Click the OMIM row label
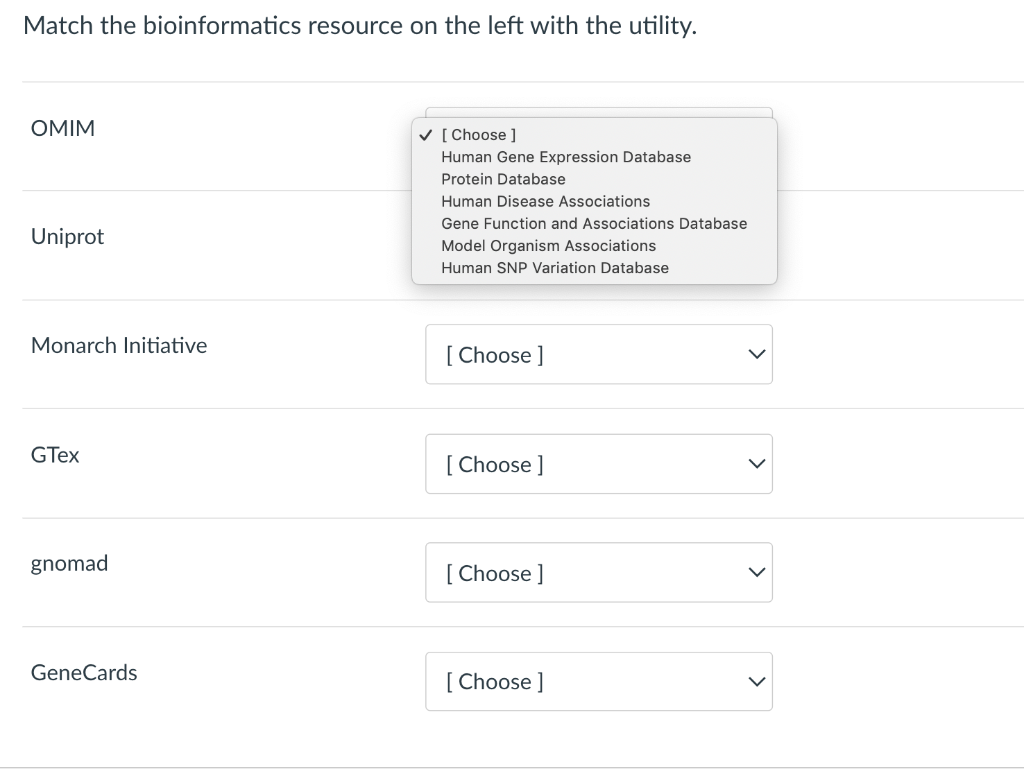Image resolution: width=1024 pixels, height=778 pixels. (x=63, y=128)
